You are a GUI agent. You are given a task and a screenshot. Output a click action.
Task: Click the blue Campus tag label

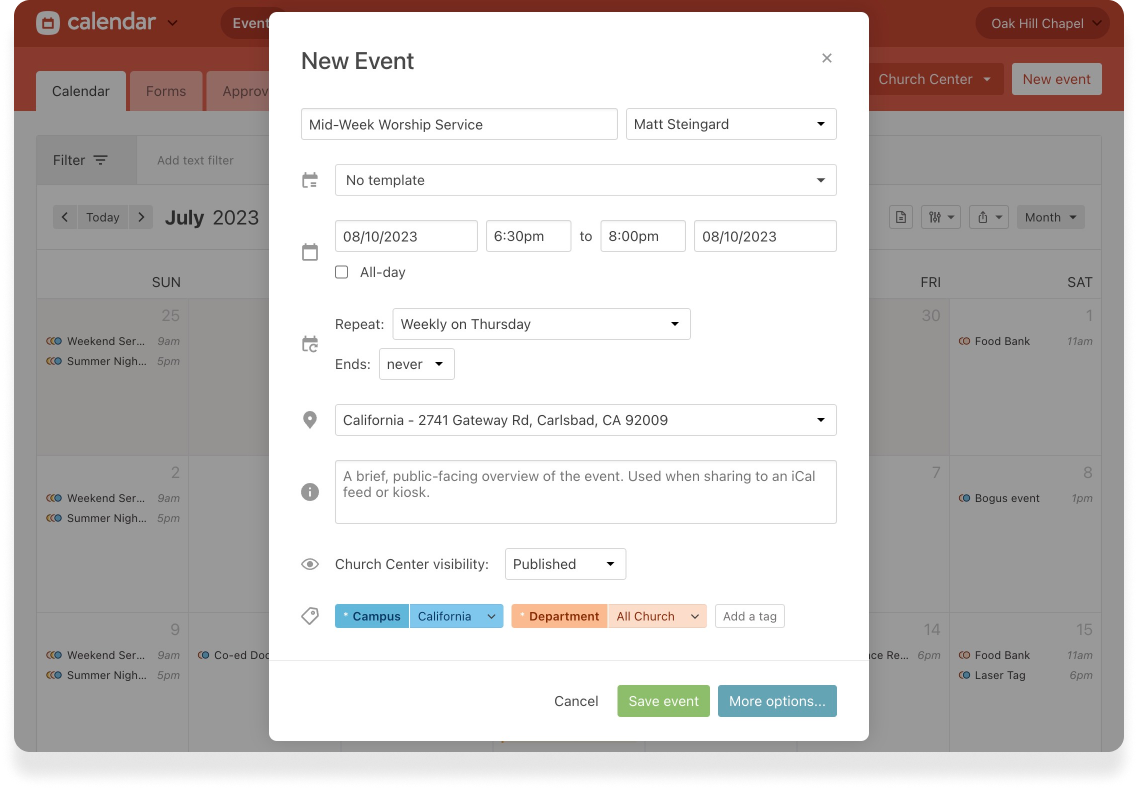(372, 616)
